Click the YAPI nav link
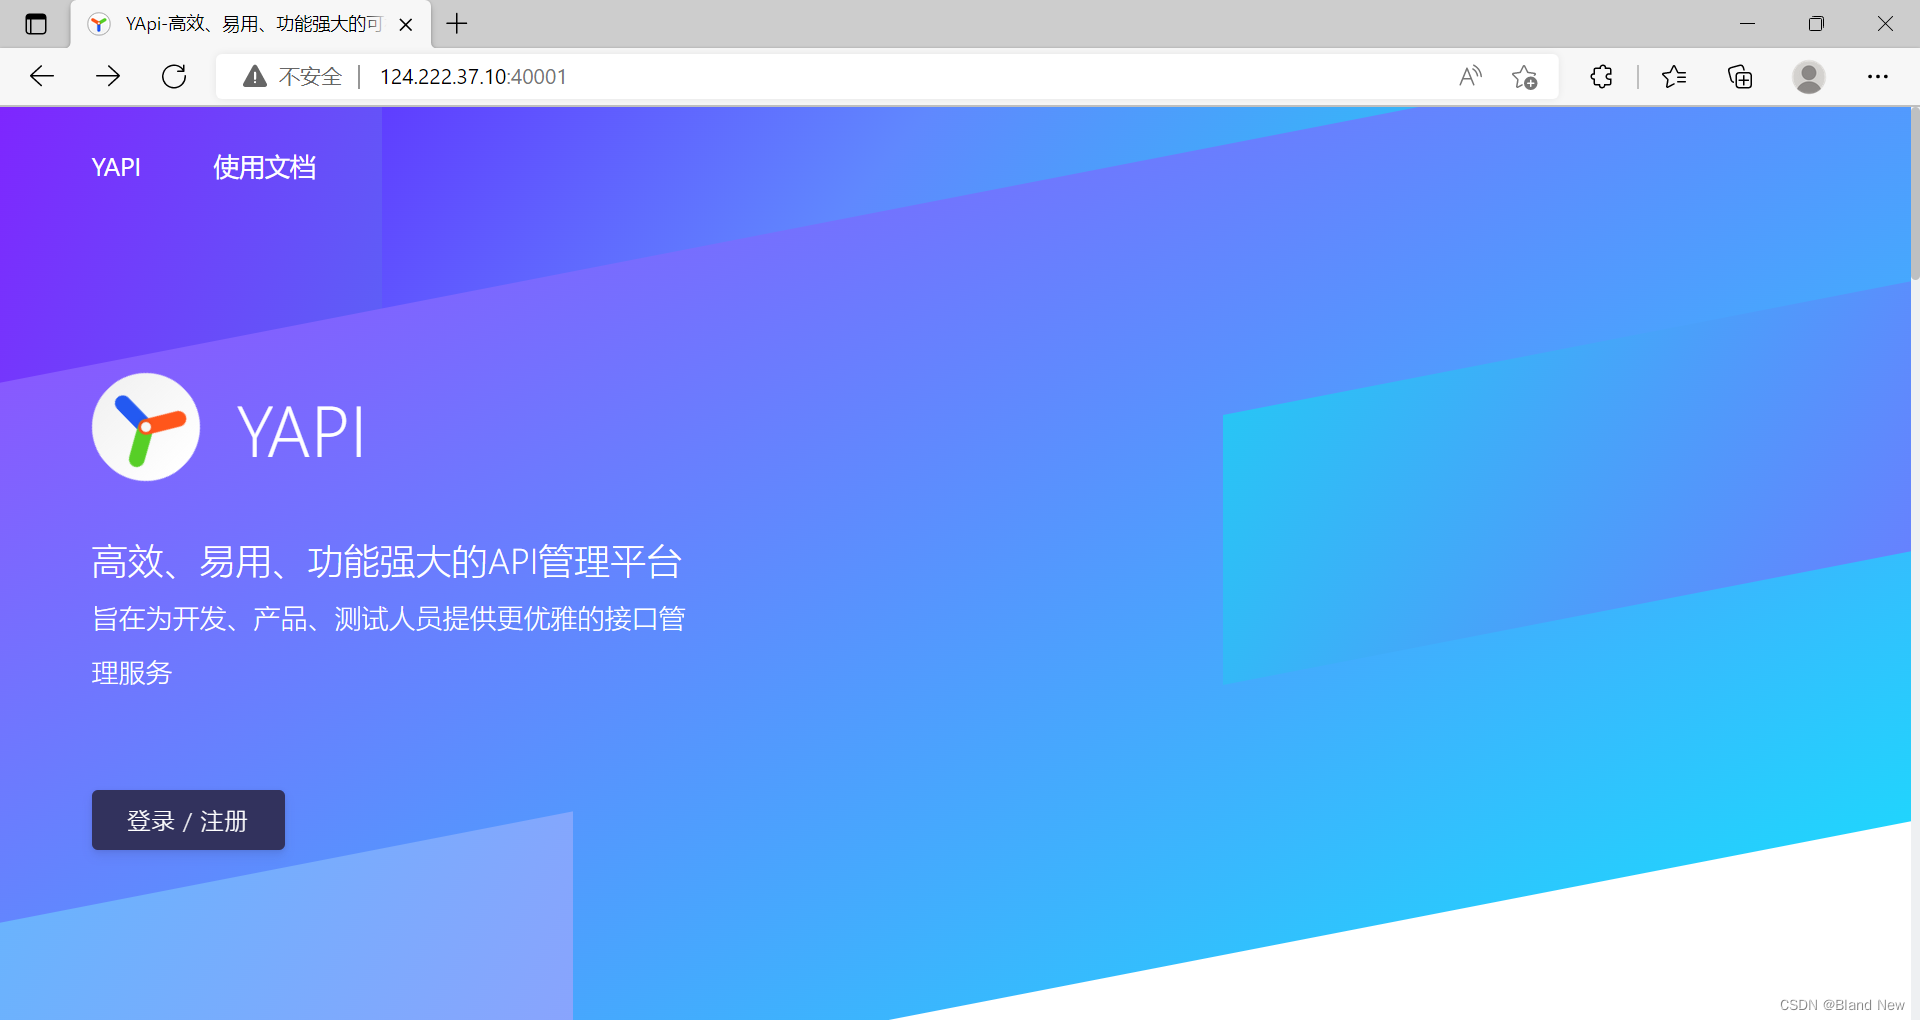1920x1020 pixels. (x=116, y=167)
